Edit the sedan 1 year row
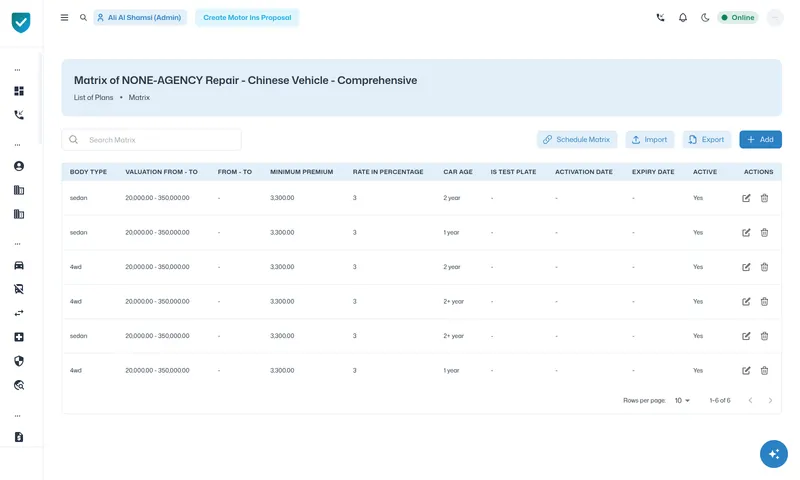 click(x=746, y=233)
